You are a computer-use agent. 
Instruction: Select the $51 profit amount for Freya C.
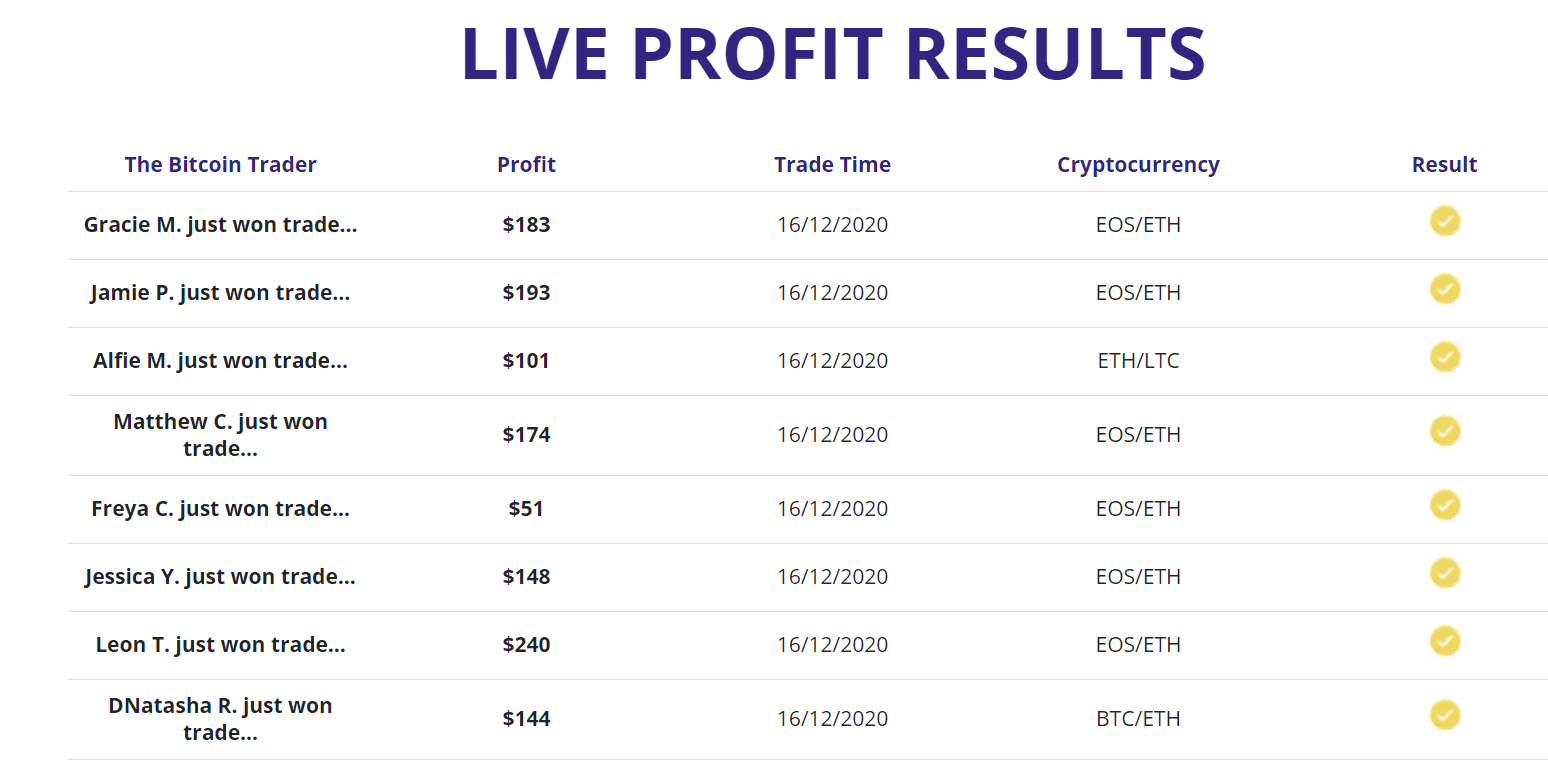click(526, 509)
